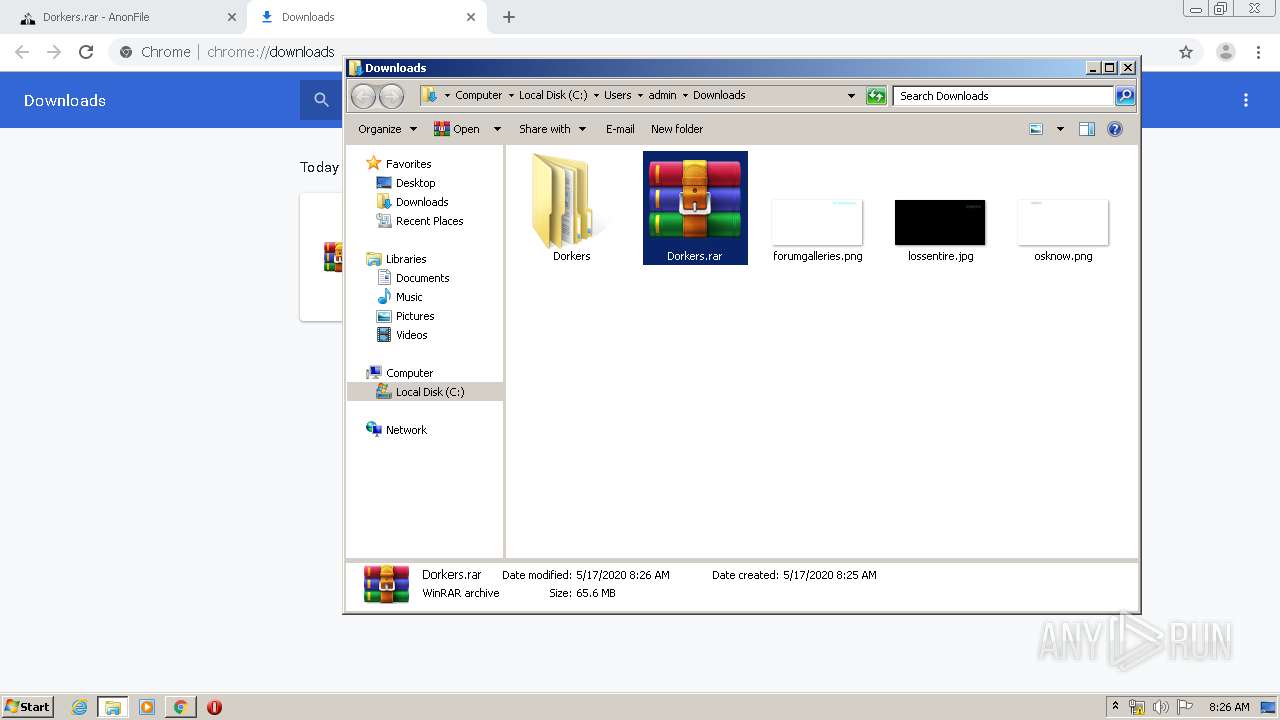This screenshot has width=1280, height=720.
Task: Select the Pictures library
Action: click(x=406, y=316)
